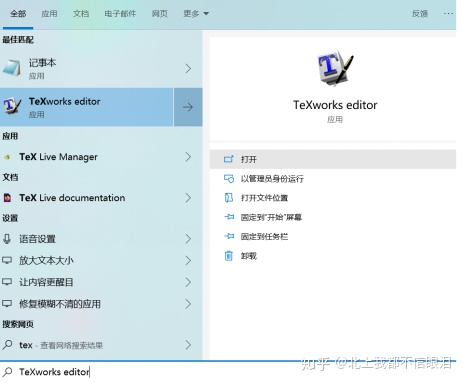Click the Notepad app icon
463x383 pixels.
pos(12,68)
